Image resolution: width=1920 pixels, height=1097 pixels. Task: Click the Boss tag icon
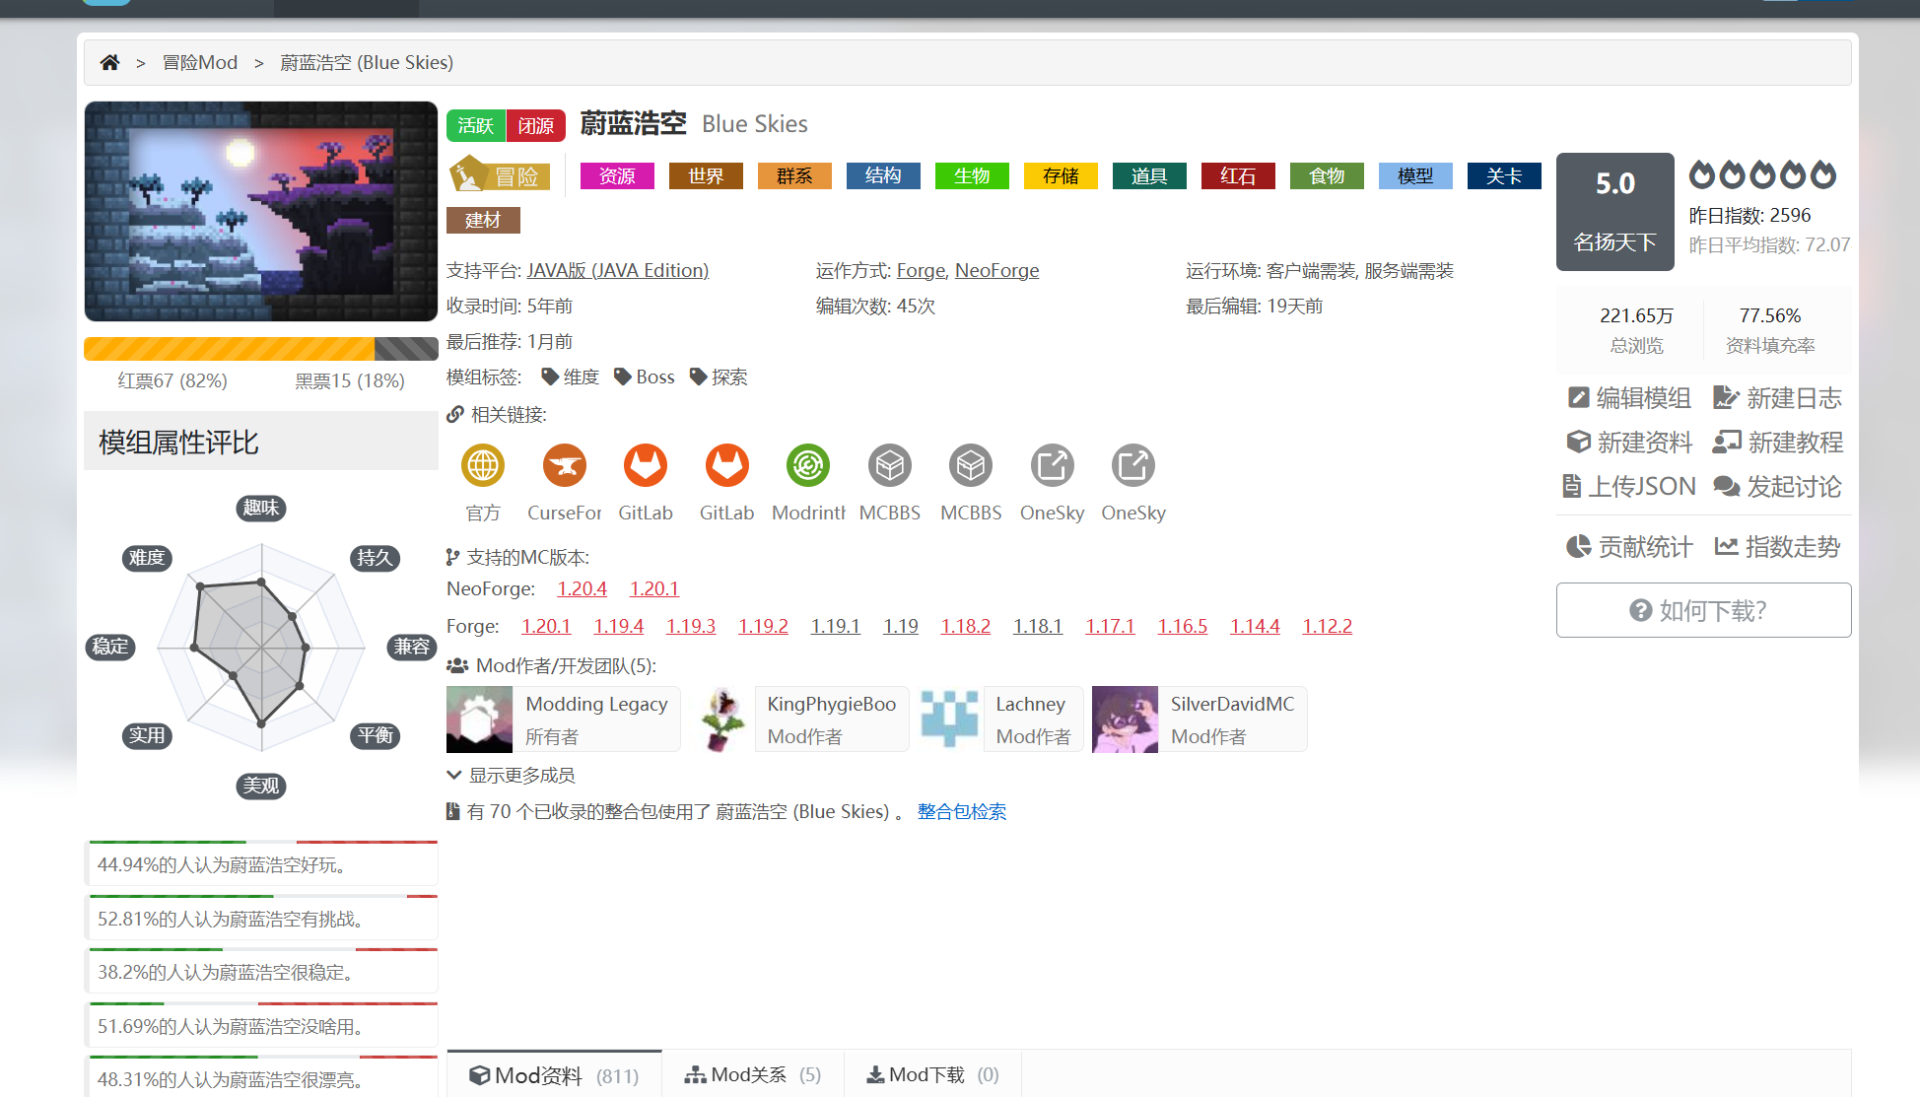(622, 377)
